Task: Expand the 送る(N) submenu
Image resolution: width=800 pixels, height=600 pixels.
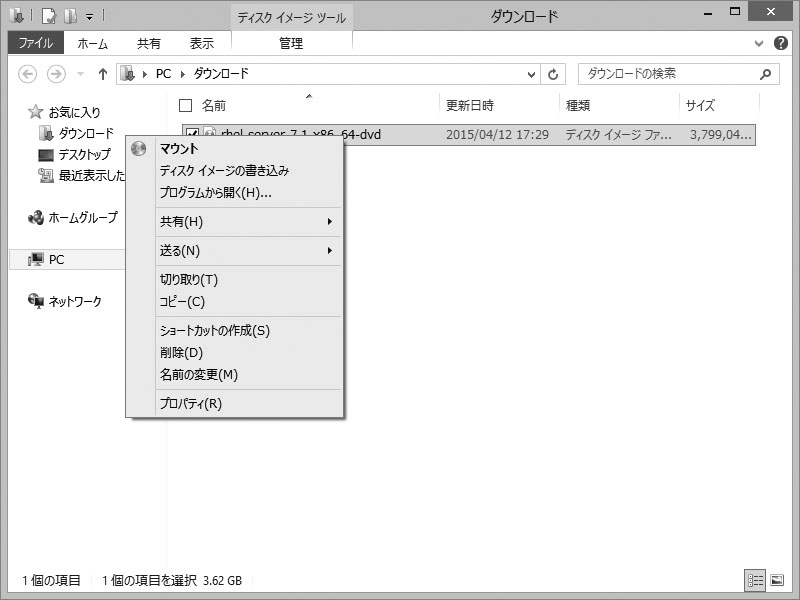Action: point(248,251)
